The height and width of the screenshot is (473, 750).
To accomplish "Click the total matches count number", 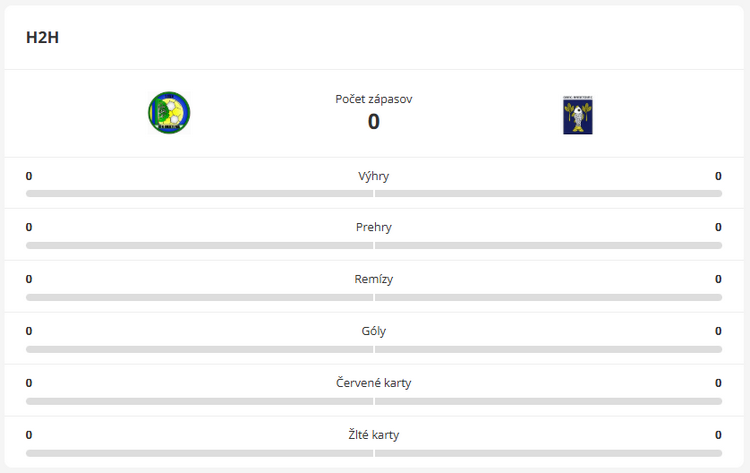I will (374, 122).
